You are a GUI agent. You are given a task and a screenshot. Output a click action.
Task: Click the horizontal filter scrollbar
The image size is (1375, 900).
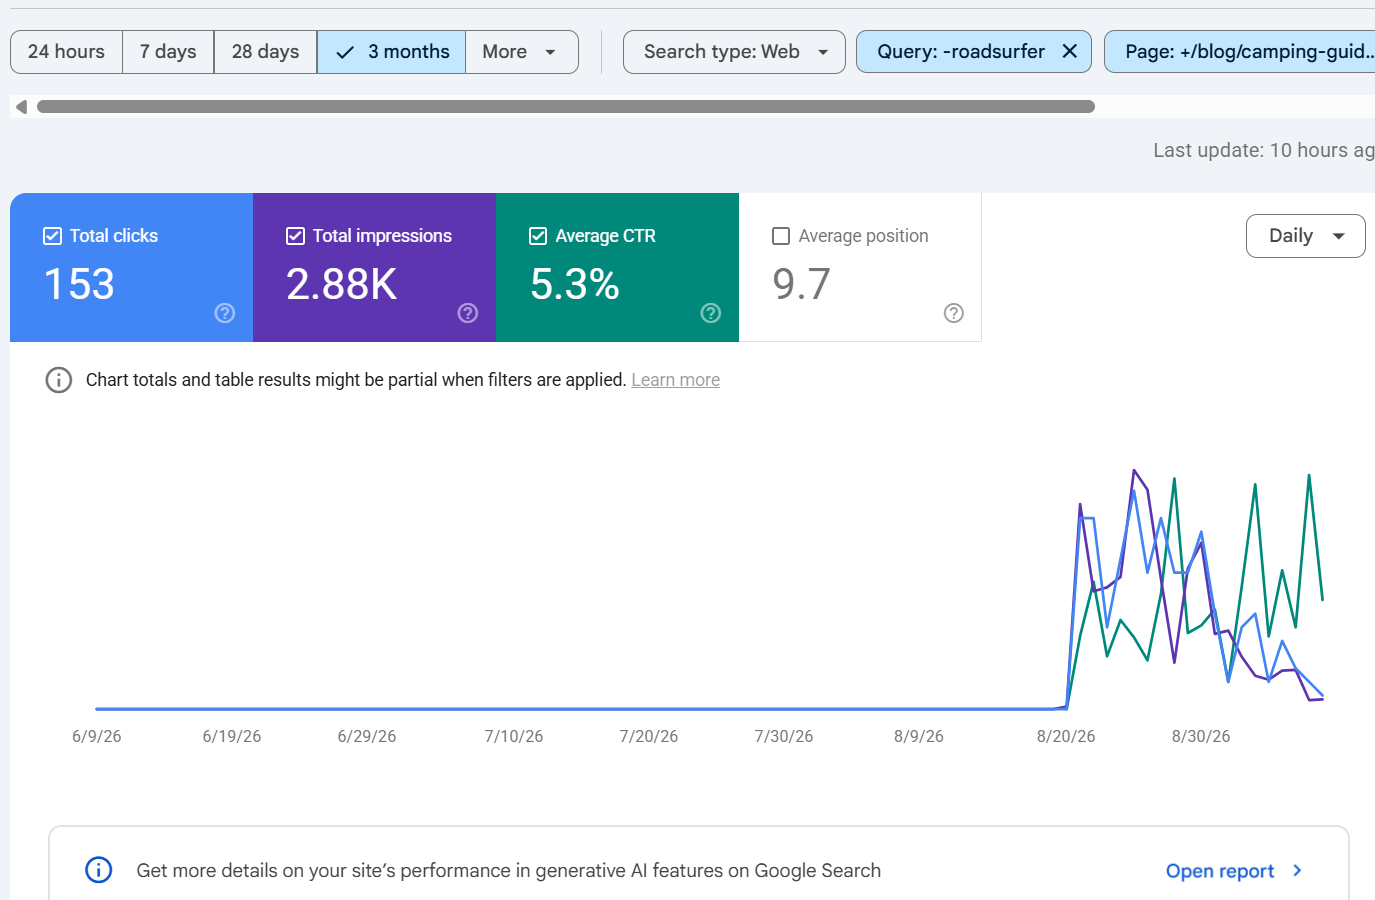click(566, 106)
